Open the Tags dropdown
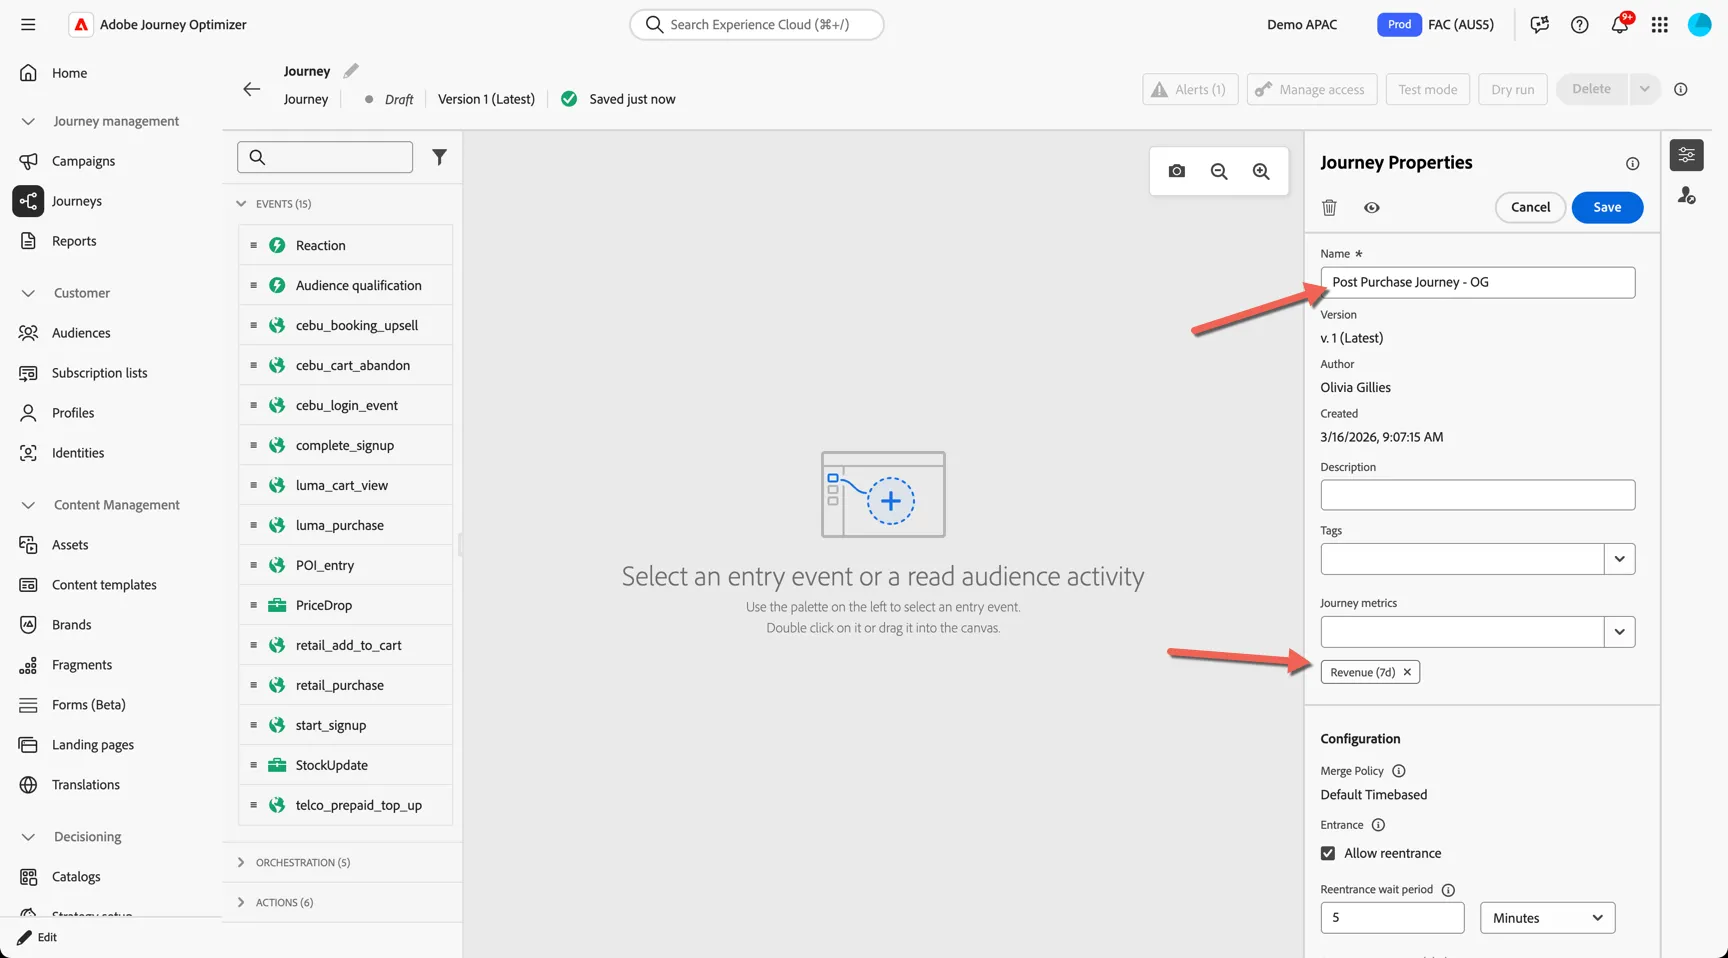 1619,559
